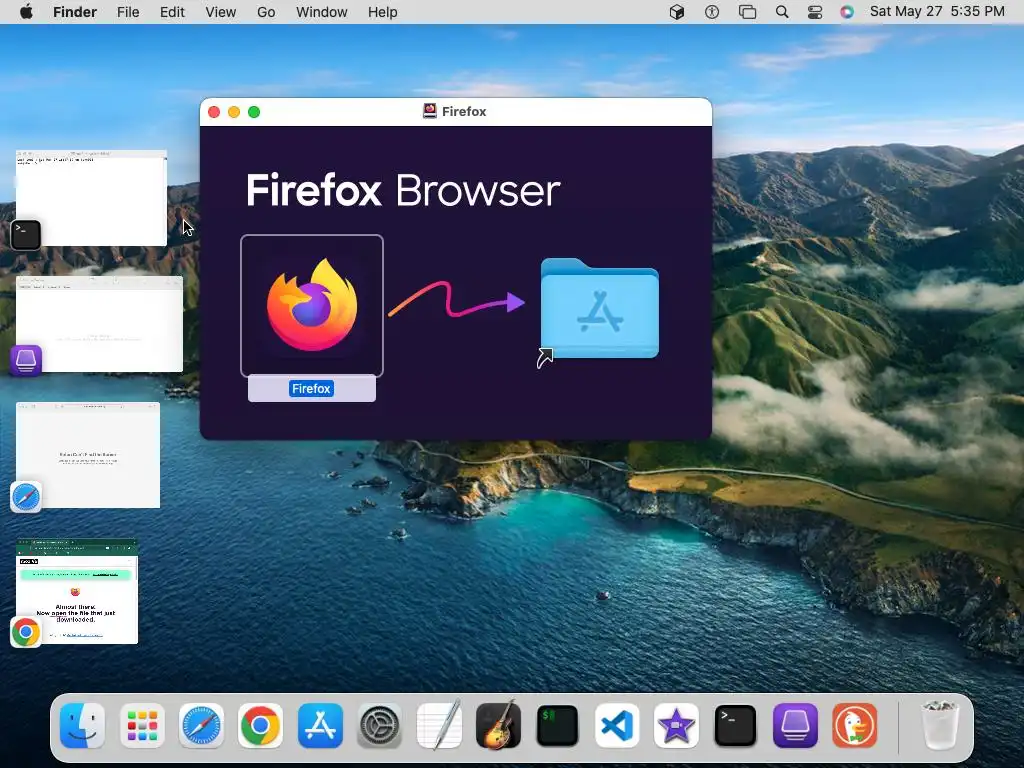This screenshot has height=768, width=1024.
Task: Open App Store from the Dock
Action: pos(320,726)
